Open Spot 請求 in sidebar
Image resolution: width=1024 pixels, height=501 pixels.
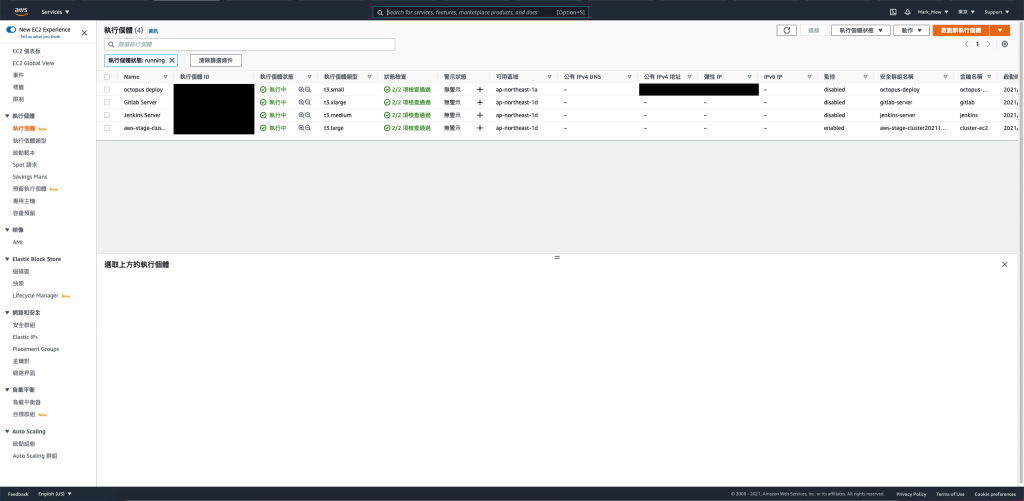pos(25,165)
